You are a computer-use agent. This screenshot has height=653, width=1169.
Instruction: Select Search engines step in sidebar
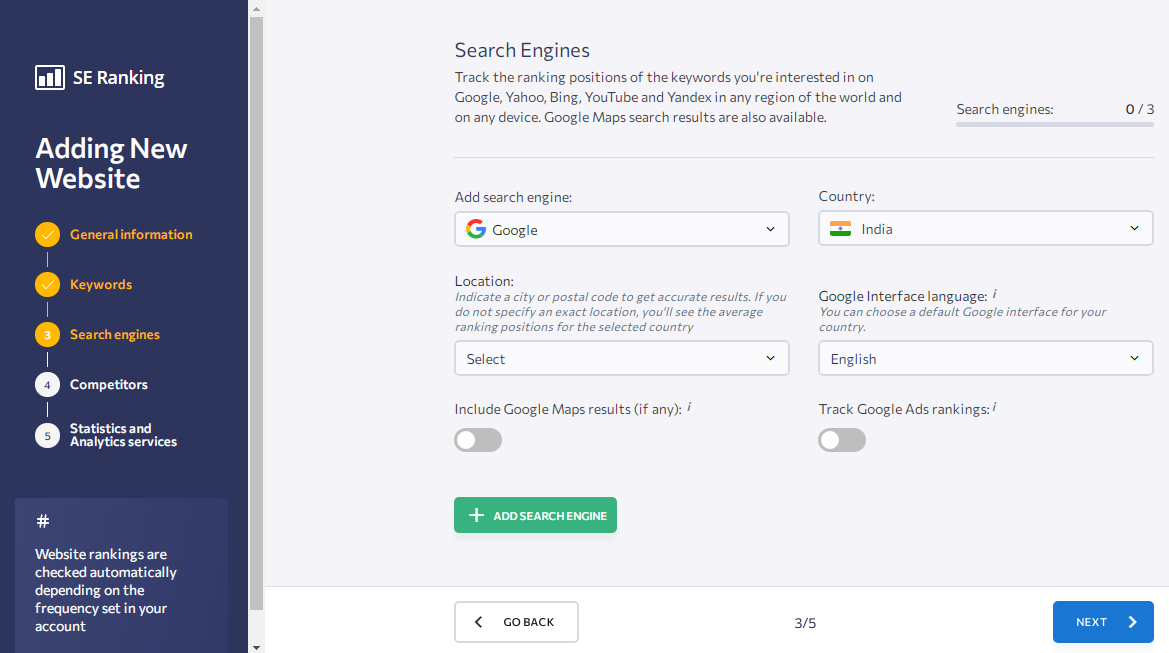coord(115,335)
